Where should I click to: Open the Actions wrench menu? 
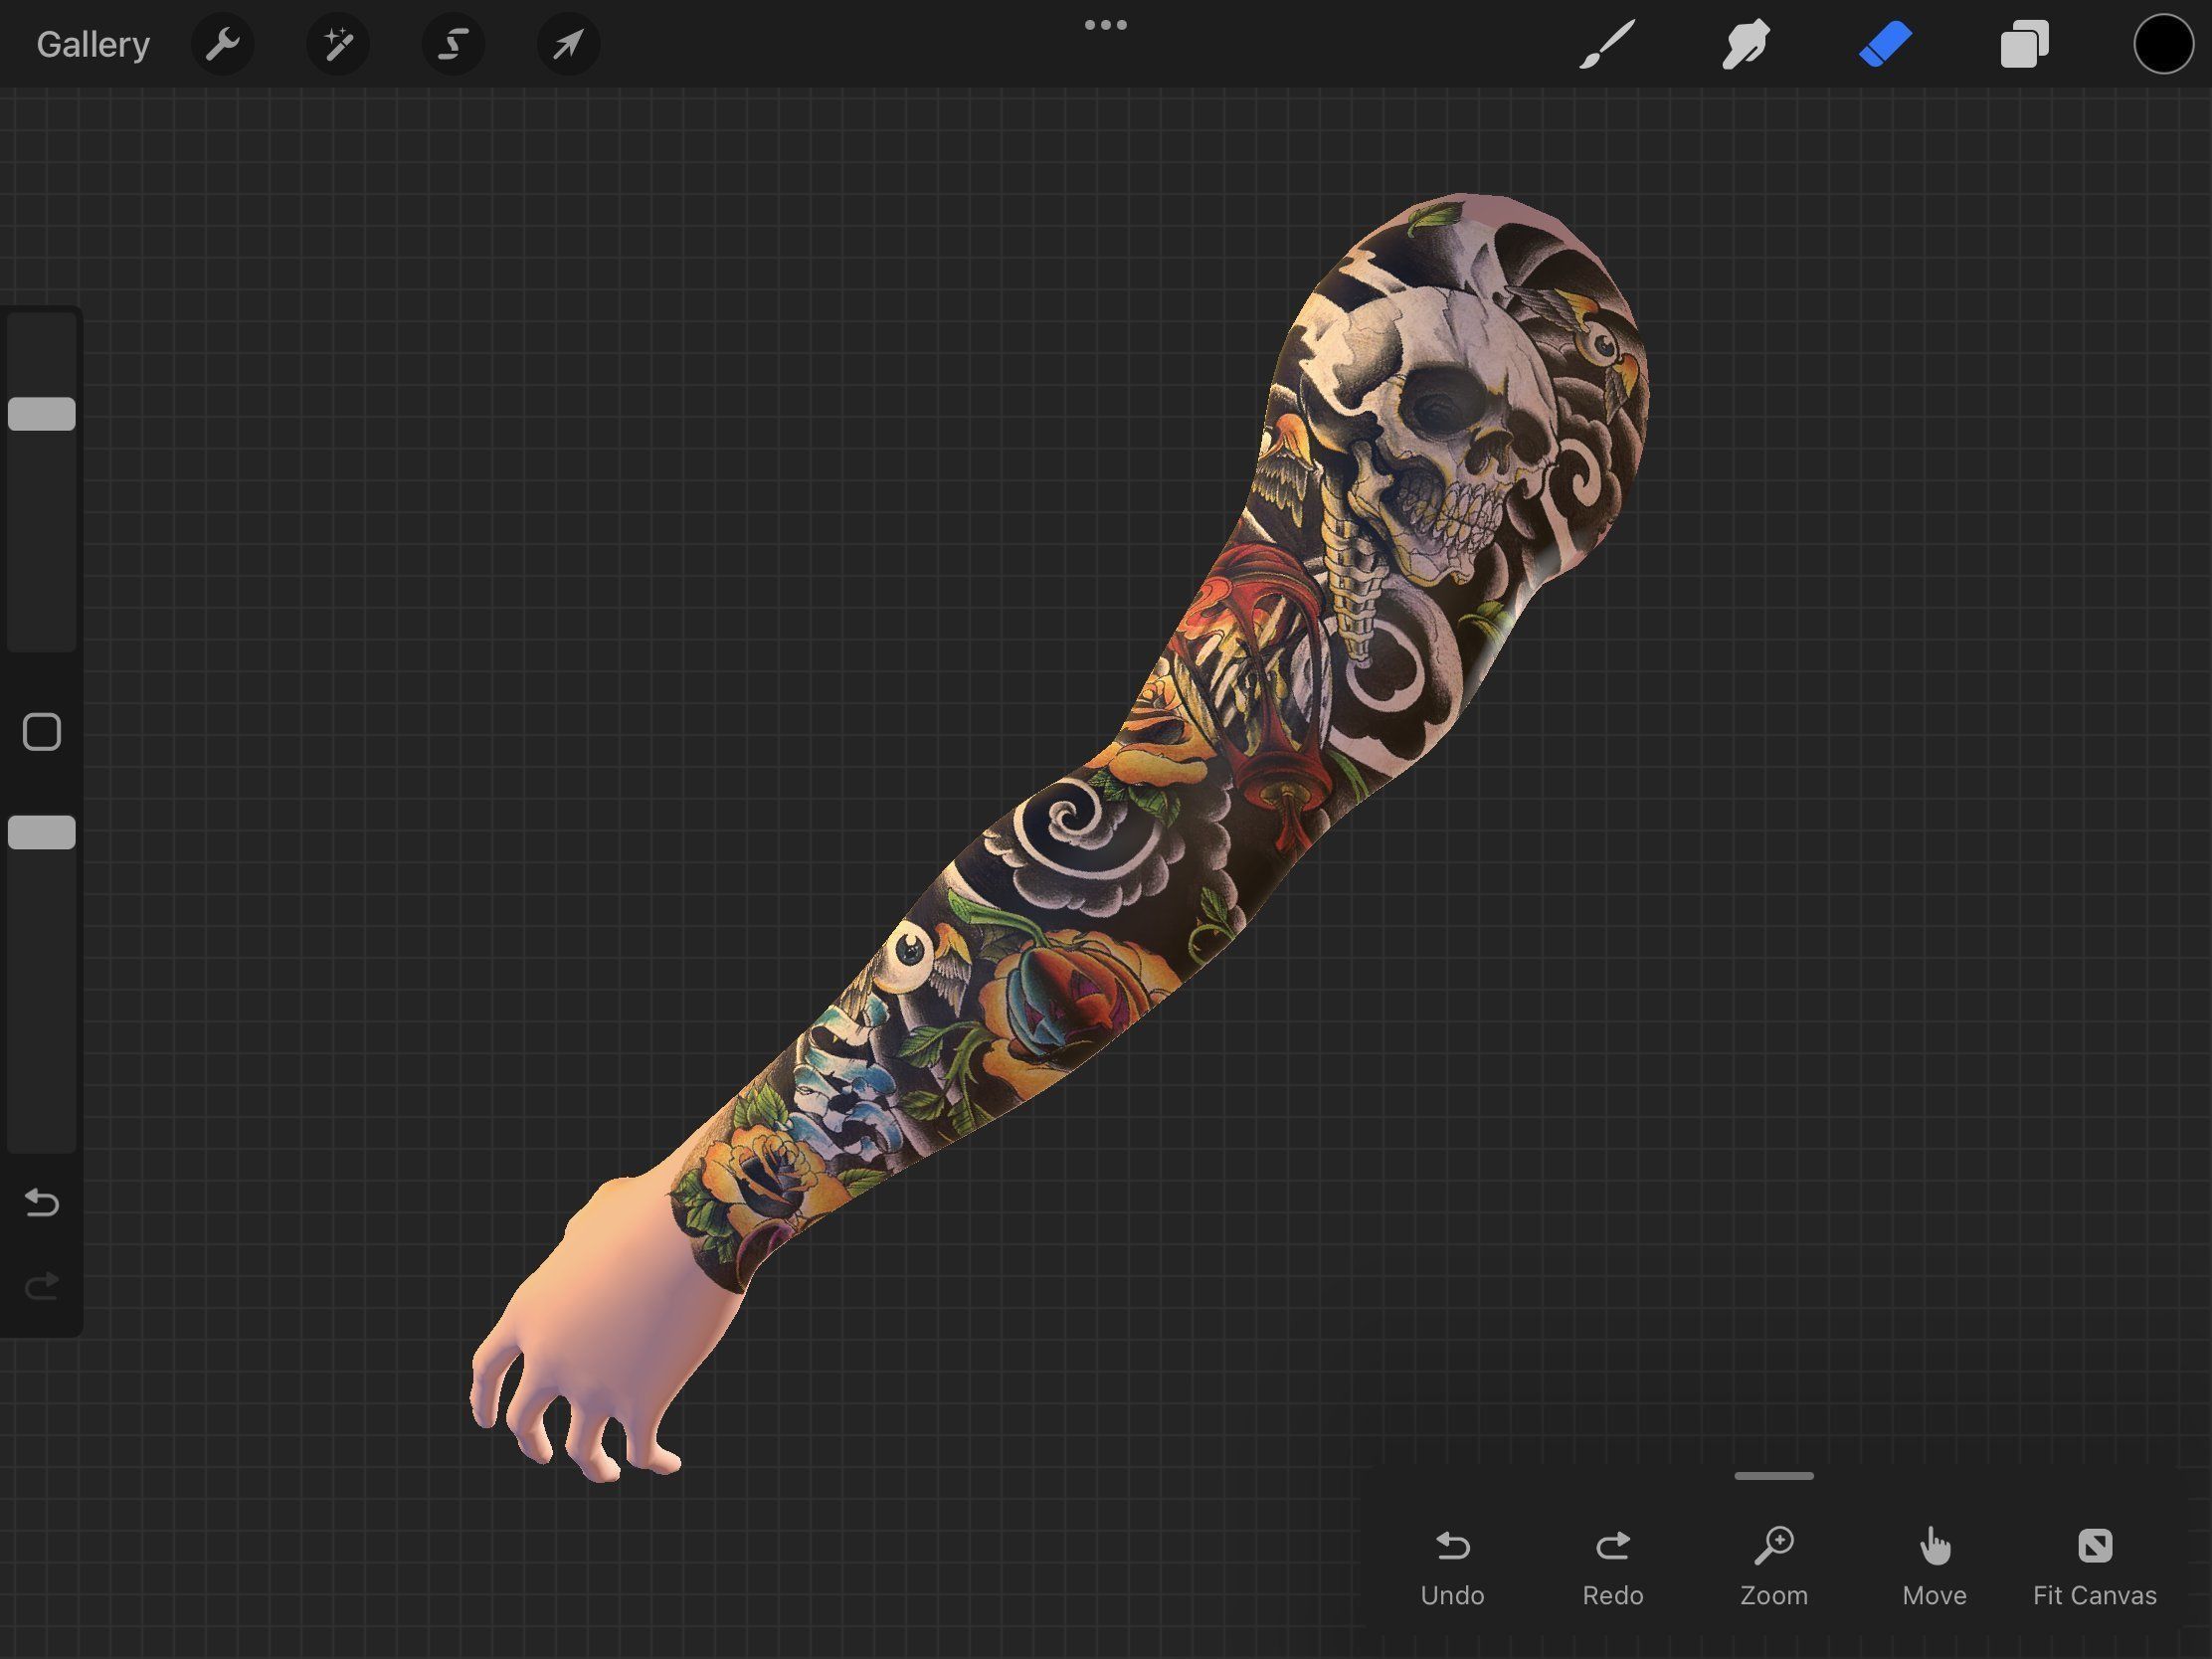(x=222, y=45)
